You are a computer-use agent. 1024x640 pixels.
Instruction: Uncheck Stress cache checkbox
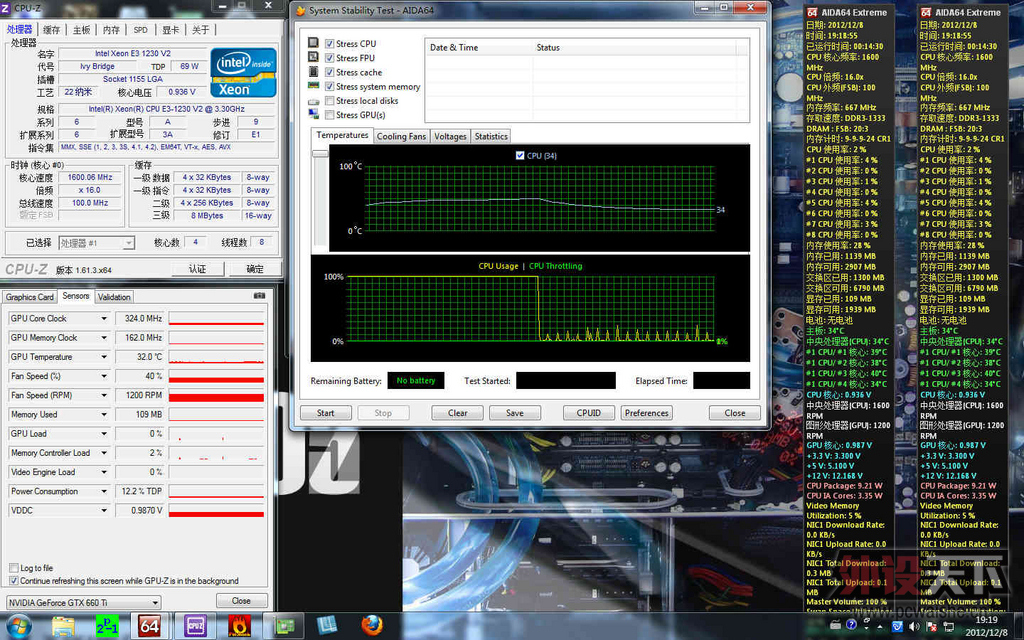pyautogui.click(x=330, y=72)
